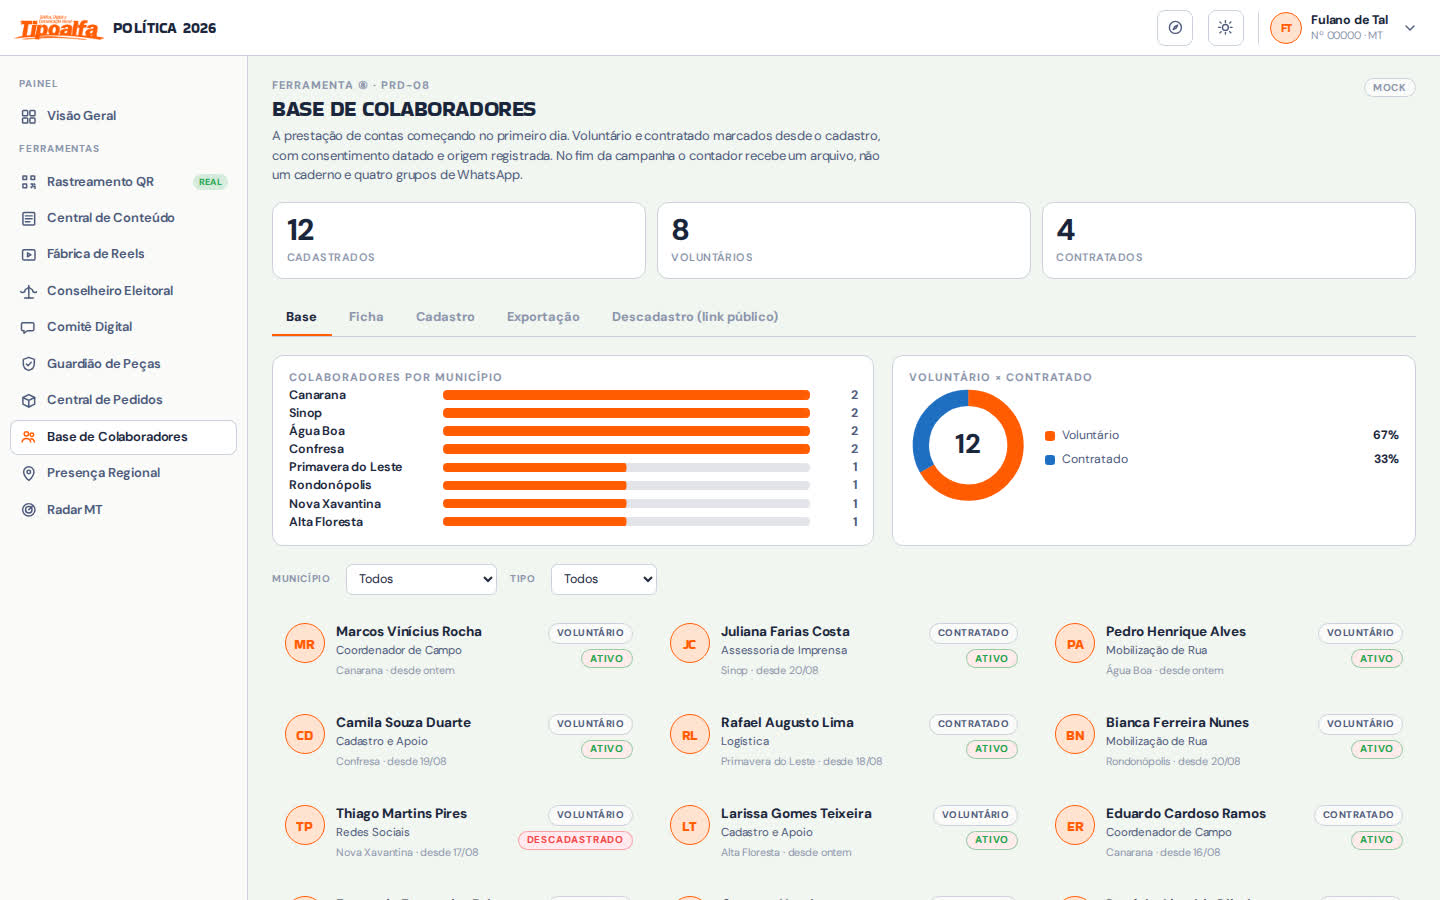The image size is (1440, 900).
Task: Open Descadastro (link público) tab
Action: [695, 317]
